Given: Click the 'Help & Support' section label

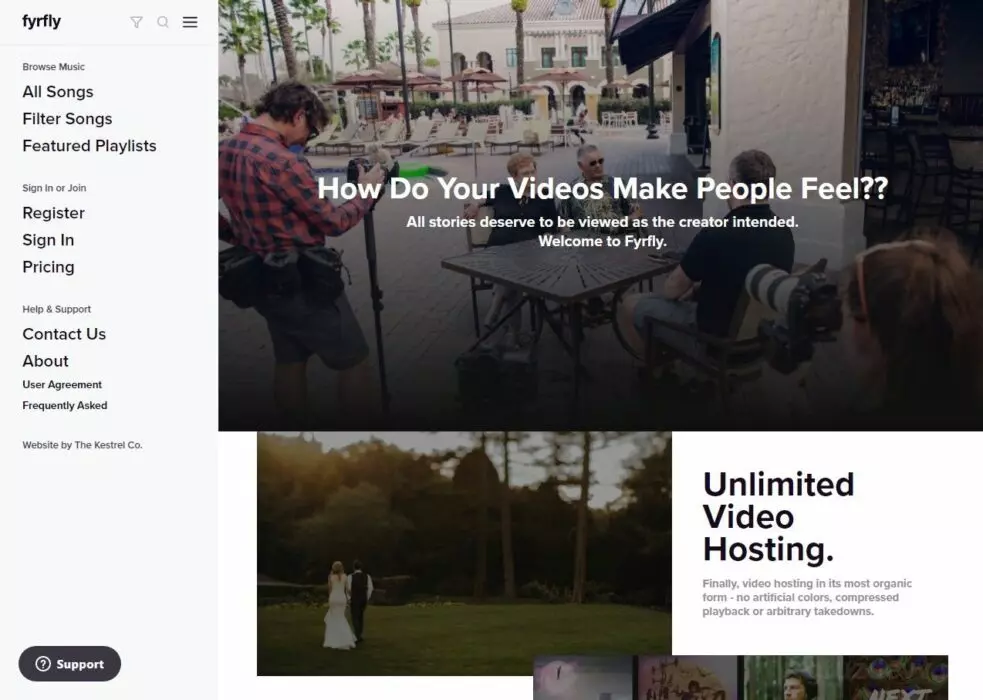Looking at the screenshot, I should point(56,309).
